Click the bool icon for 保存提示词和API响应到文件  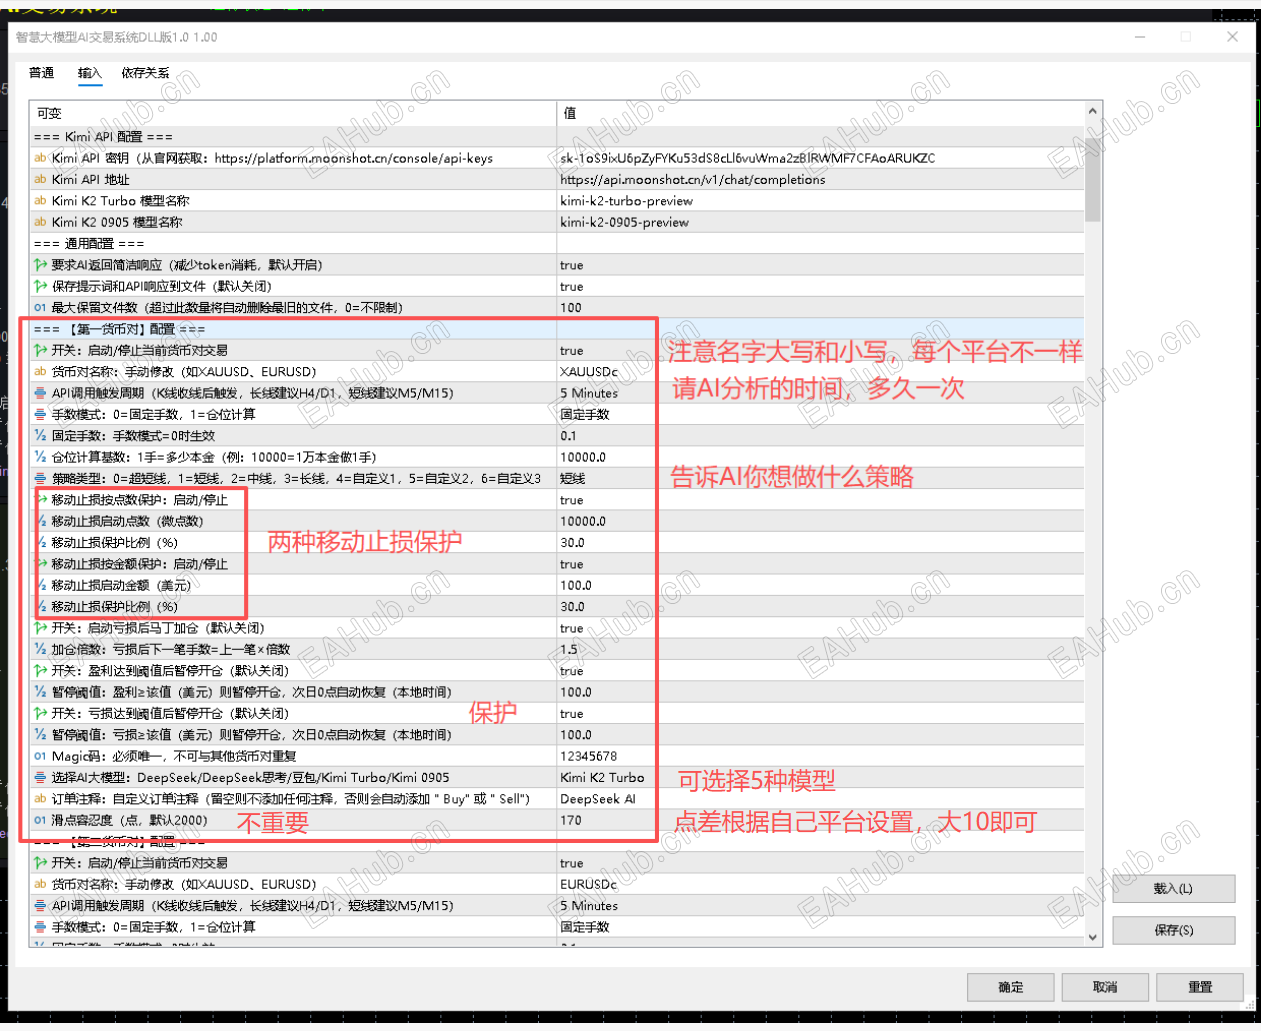pos(40,286)
